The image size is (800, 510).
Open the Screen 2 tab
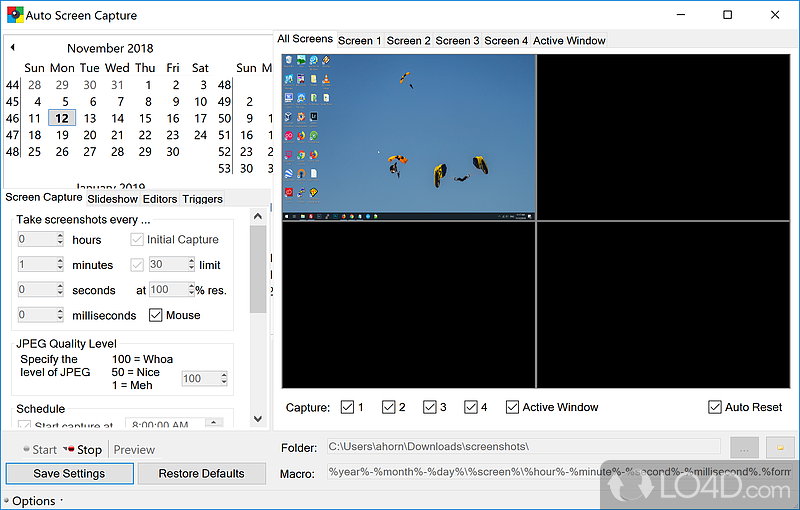pos(408,41)
